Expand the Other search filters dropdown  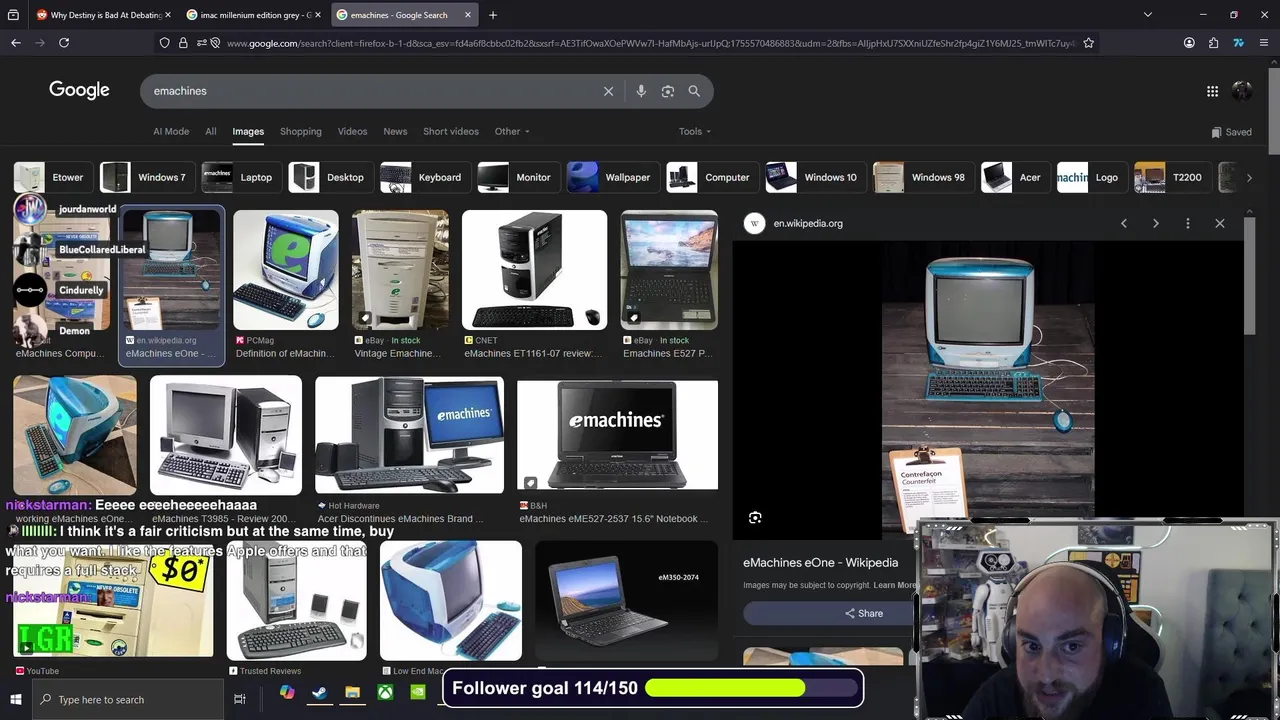coord(512,131)
